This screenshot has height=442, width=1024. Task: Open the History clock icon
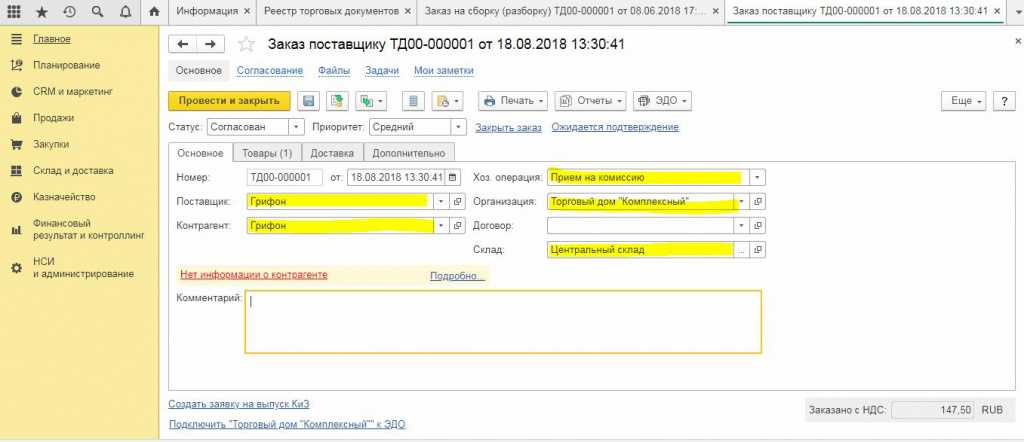68,12
